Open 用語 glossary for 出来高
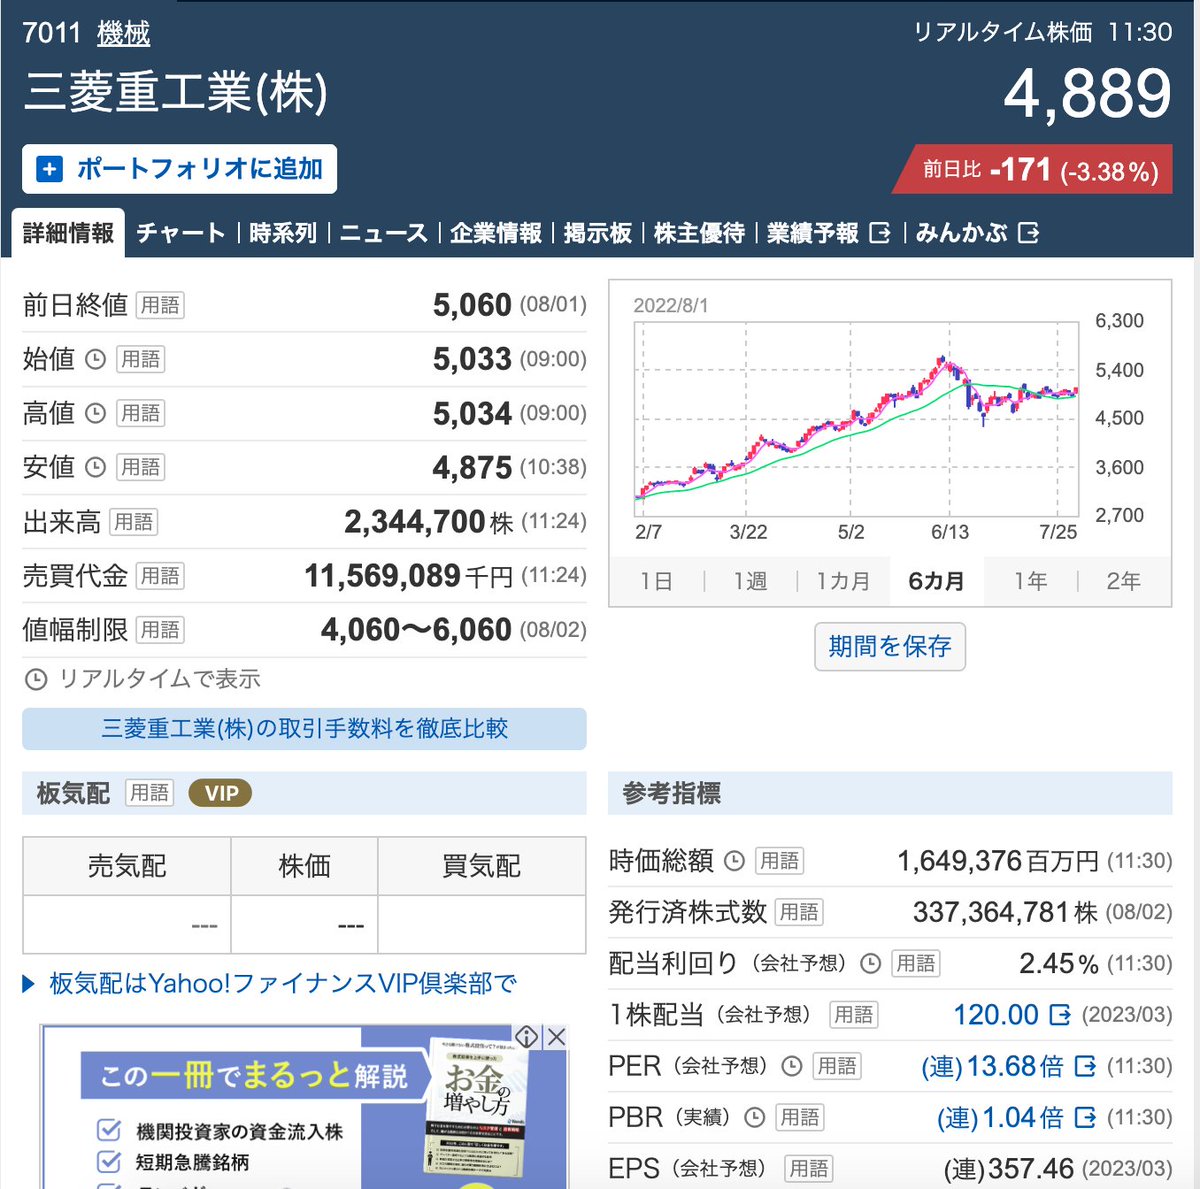The height and width of the screenshot is (1189, 1200). pos(133,522)
